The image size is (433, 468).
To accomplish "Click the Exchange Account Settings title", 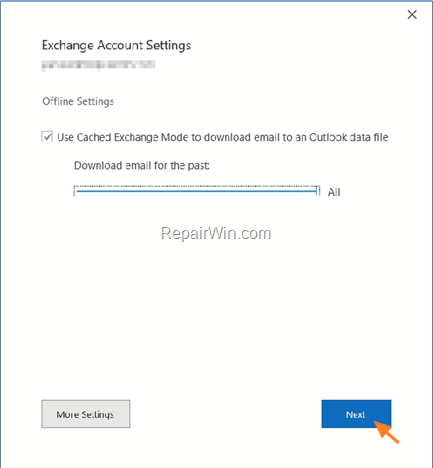I will 116,45.
